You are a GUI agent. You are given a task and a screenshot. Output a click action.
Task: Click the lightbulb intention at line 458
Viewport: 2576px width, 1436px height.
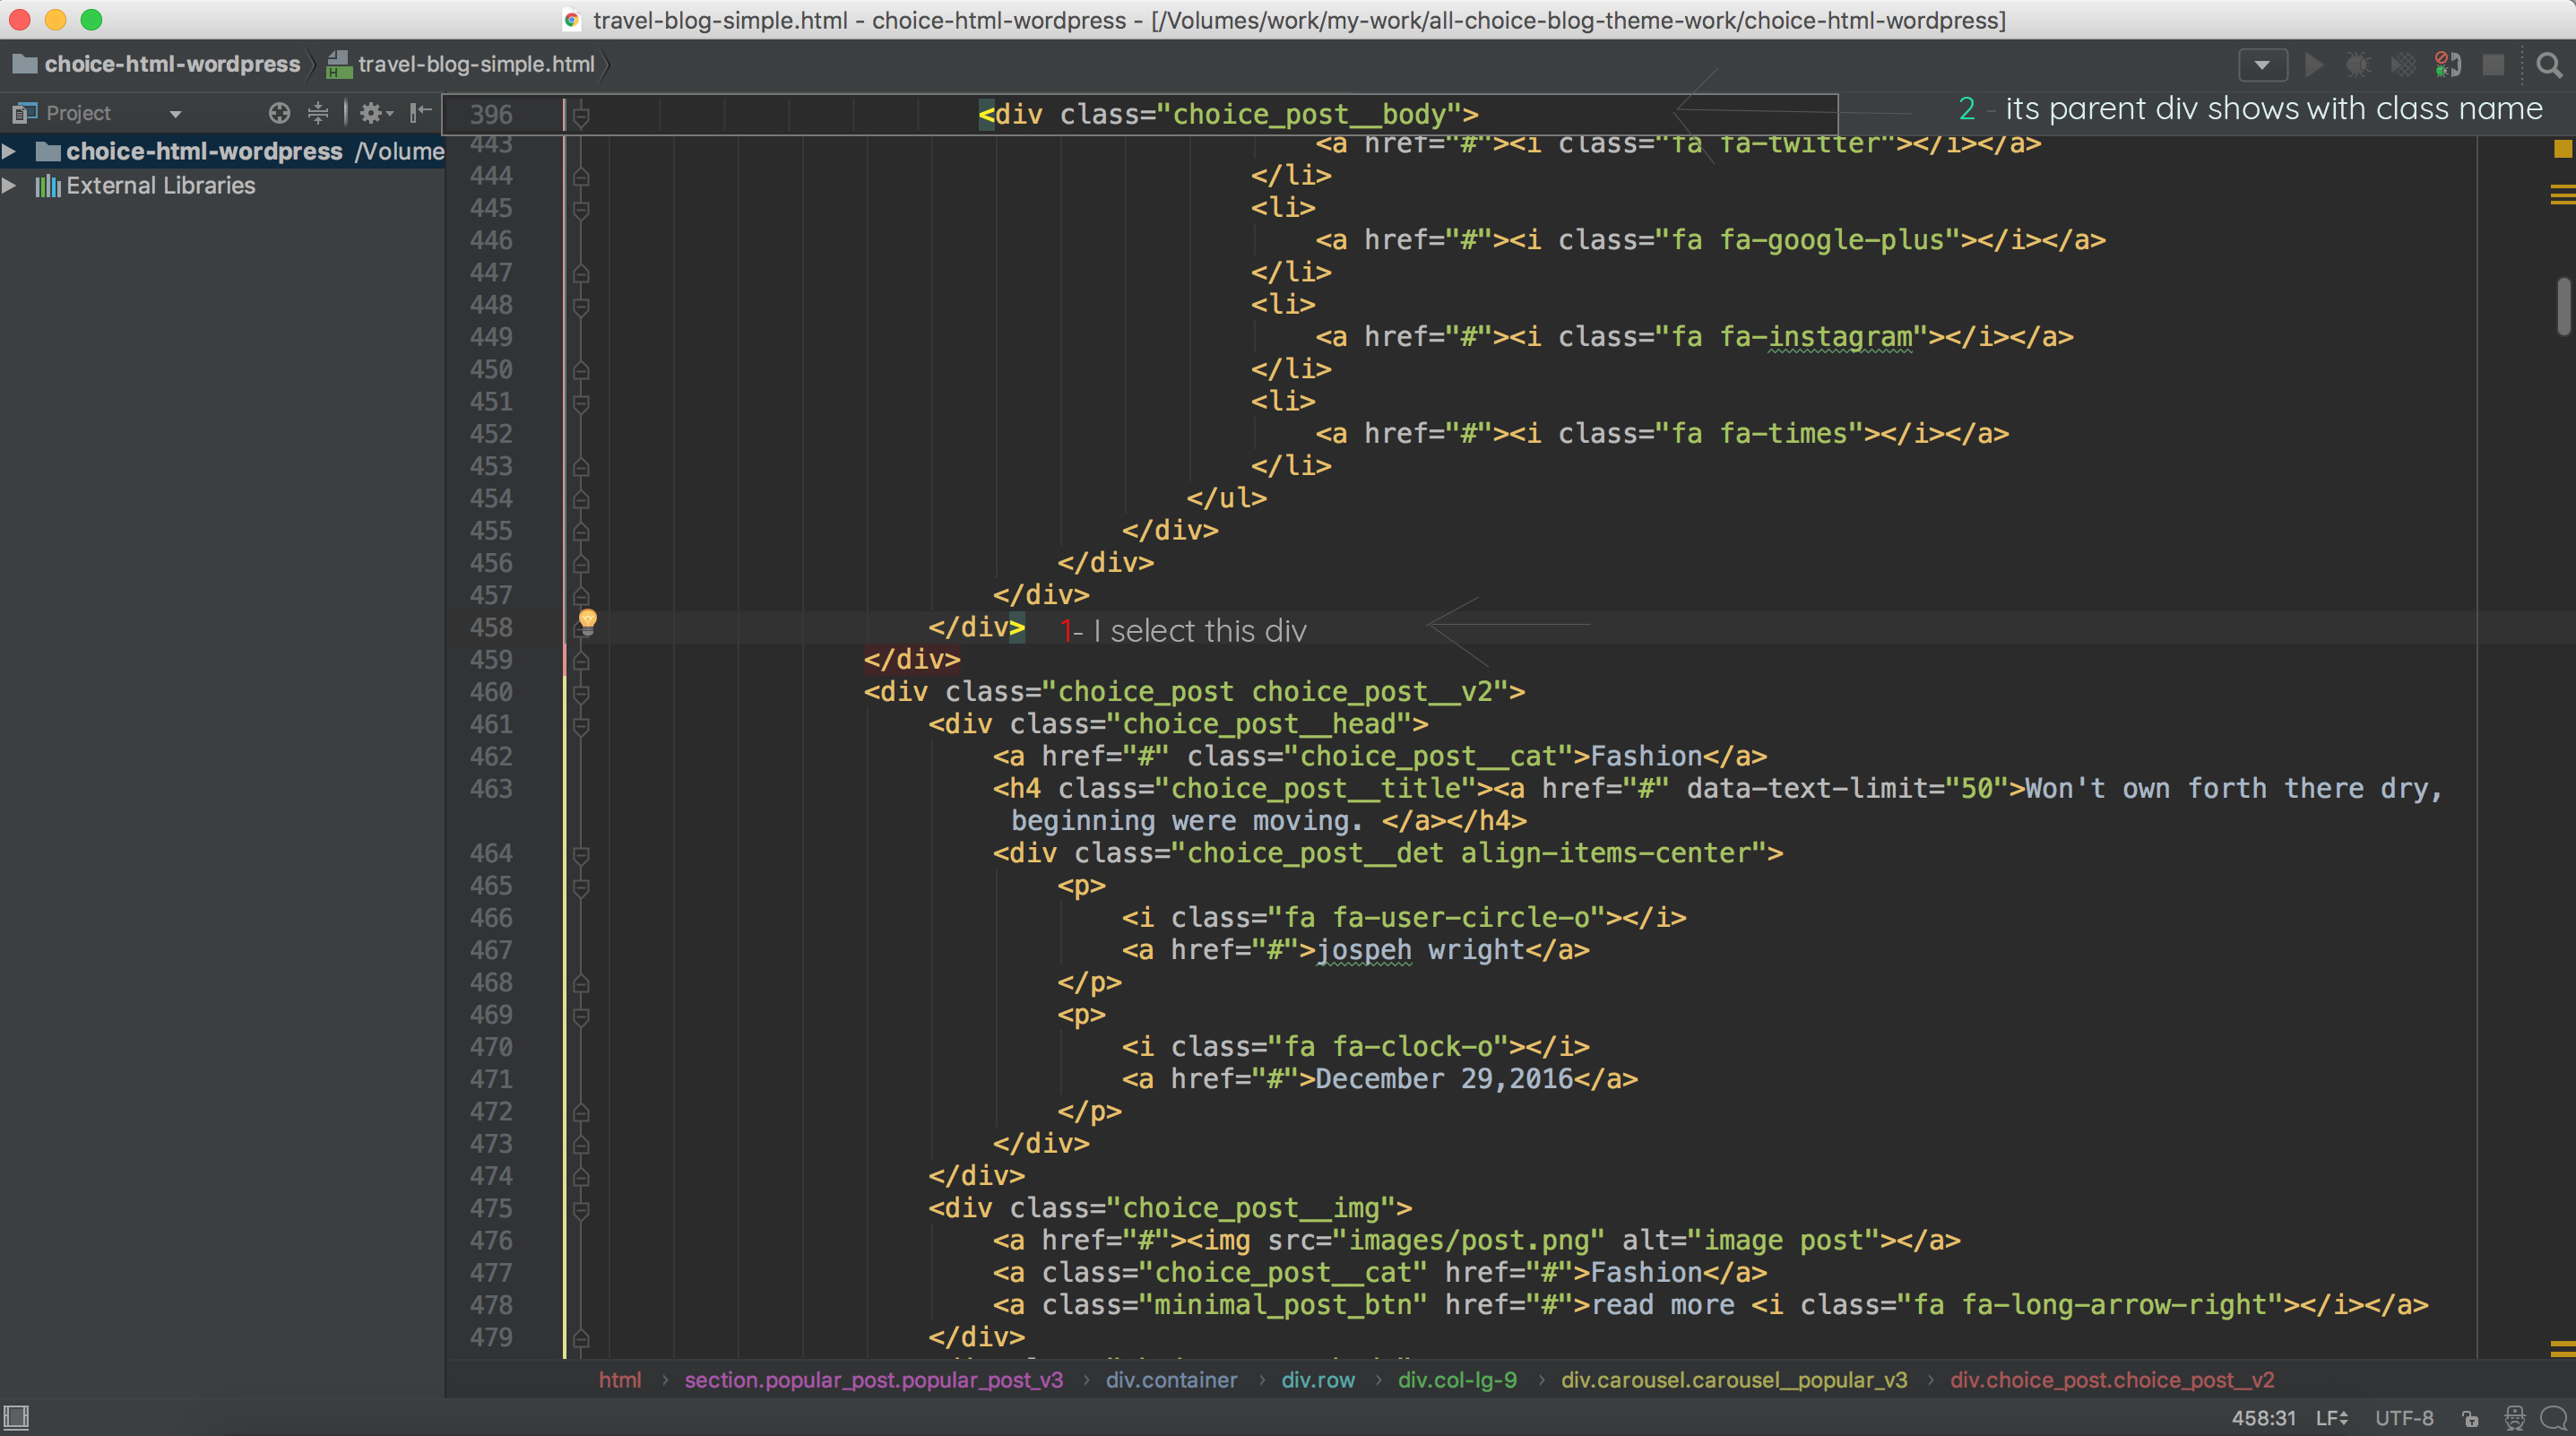coord(588,620)
